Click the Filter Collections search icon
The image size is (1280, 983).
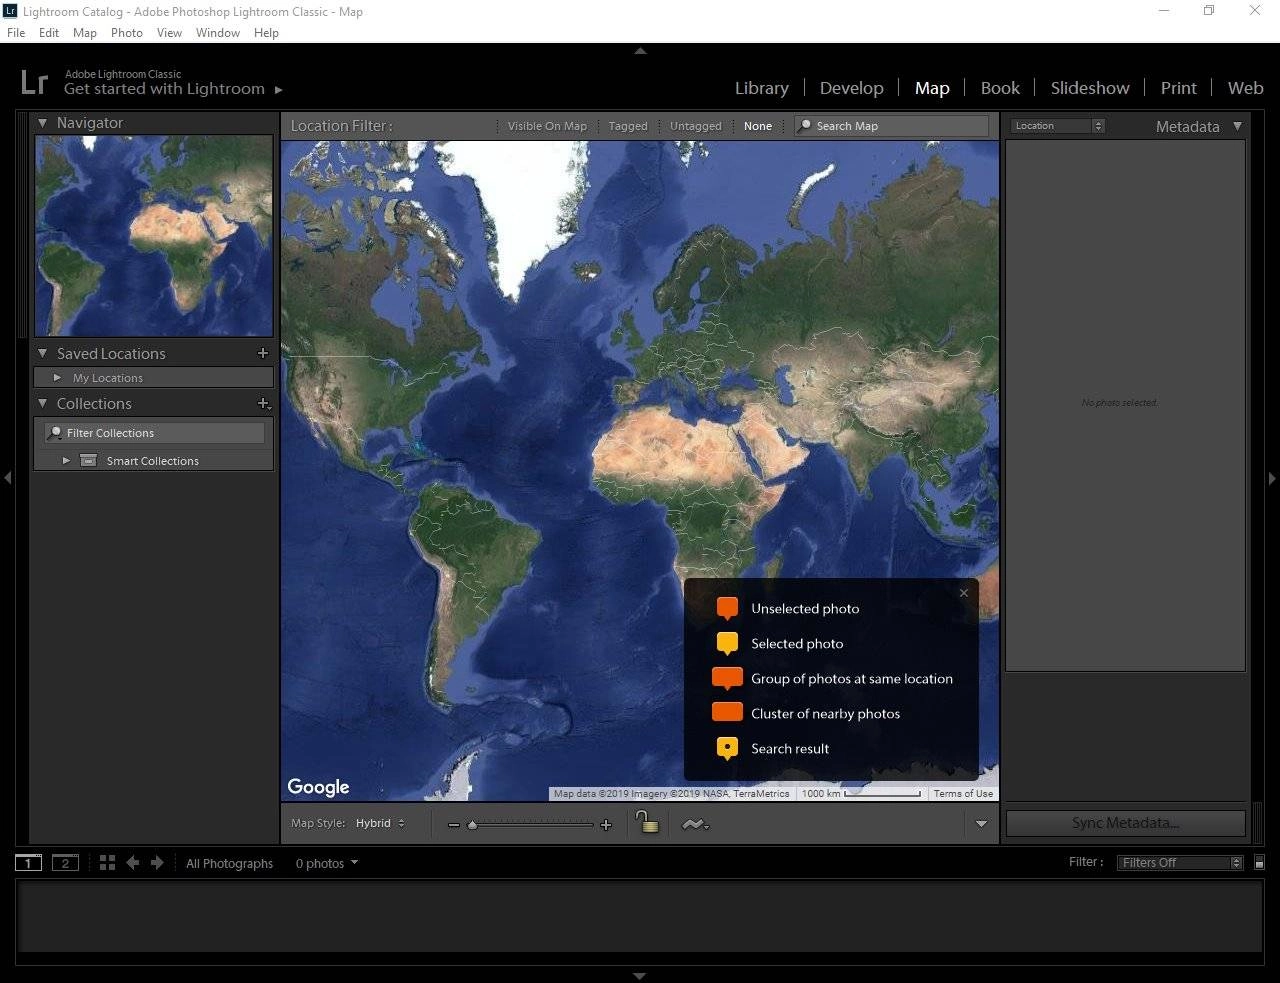55,433
